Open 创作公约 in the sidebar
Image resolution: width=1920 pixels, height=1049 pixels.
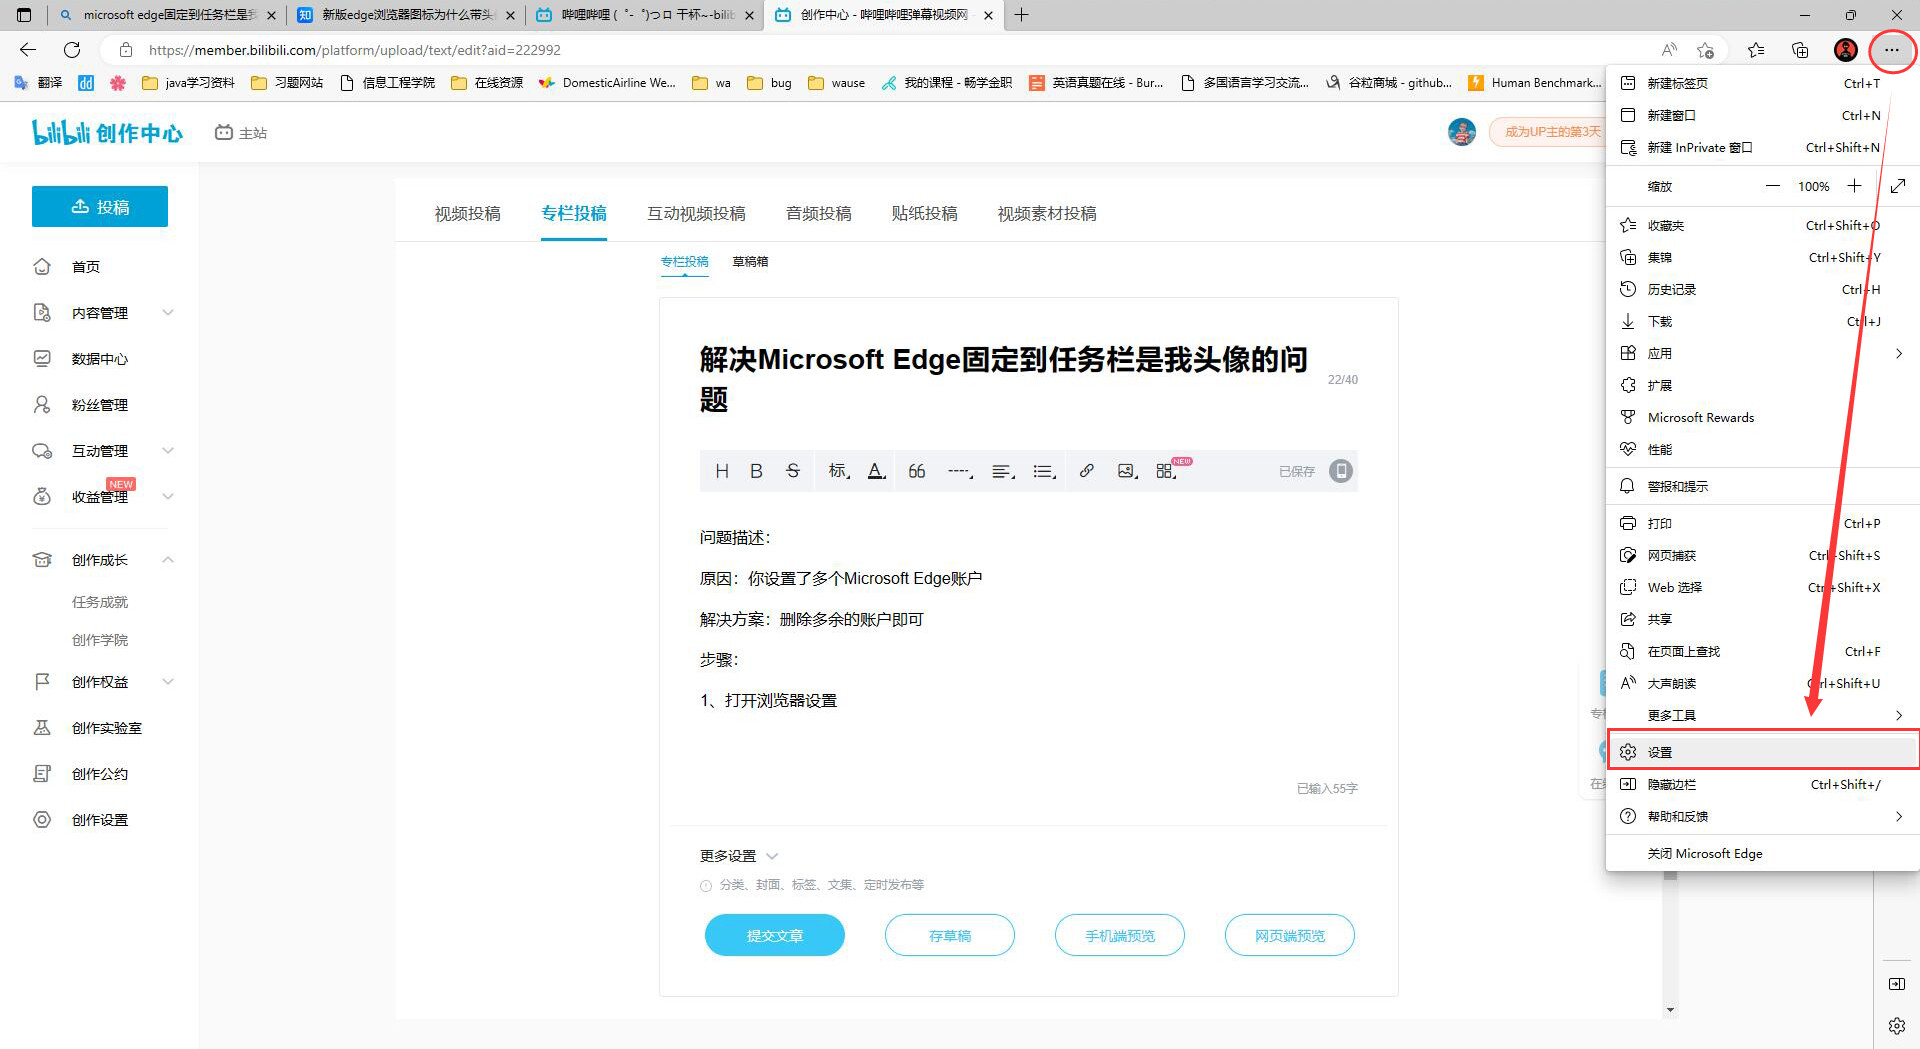point(100,774)
